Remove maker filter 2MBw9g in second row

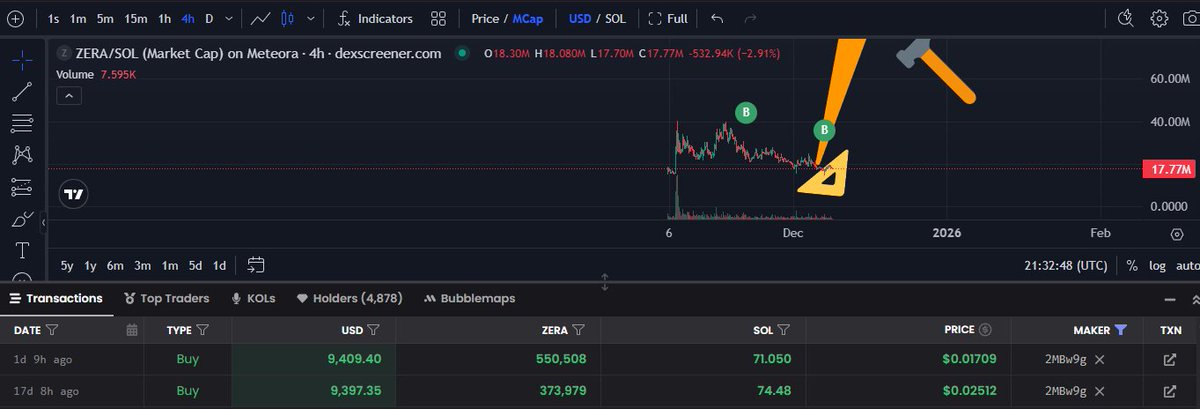[1100, 391]
